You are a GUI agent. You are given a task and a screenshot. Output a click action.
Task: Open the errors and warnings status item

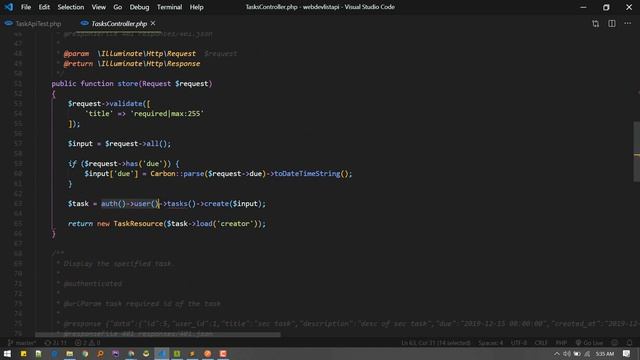pos(87,343)
